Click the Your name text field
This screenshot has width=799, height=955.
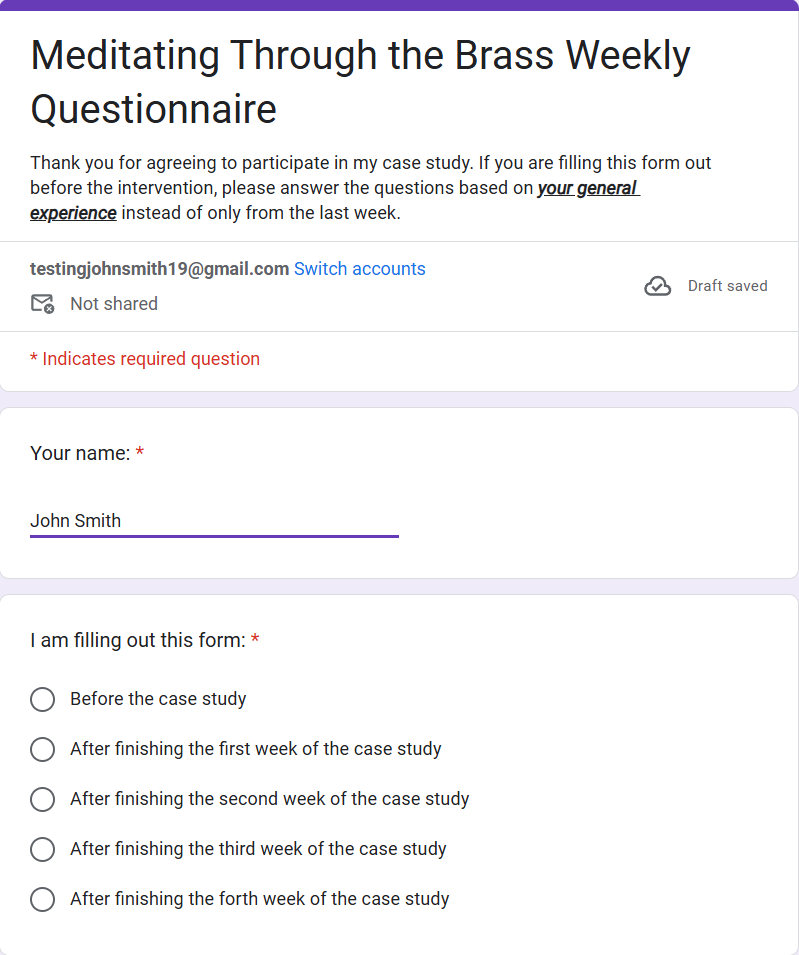(x=214, y=521)
